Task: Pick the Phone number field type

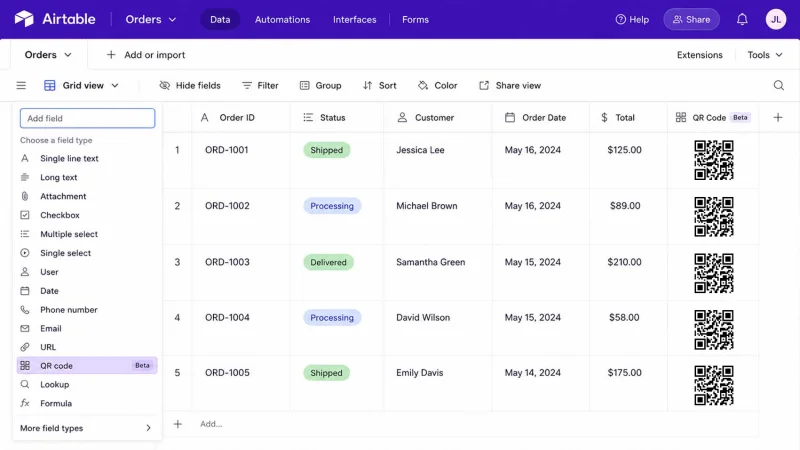Action: 87,310
